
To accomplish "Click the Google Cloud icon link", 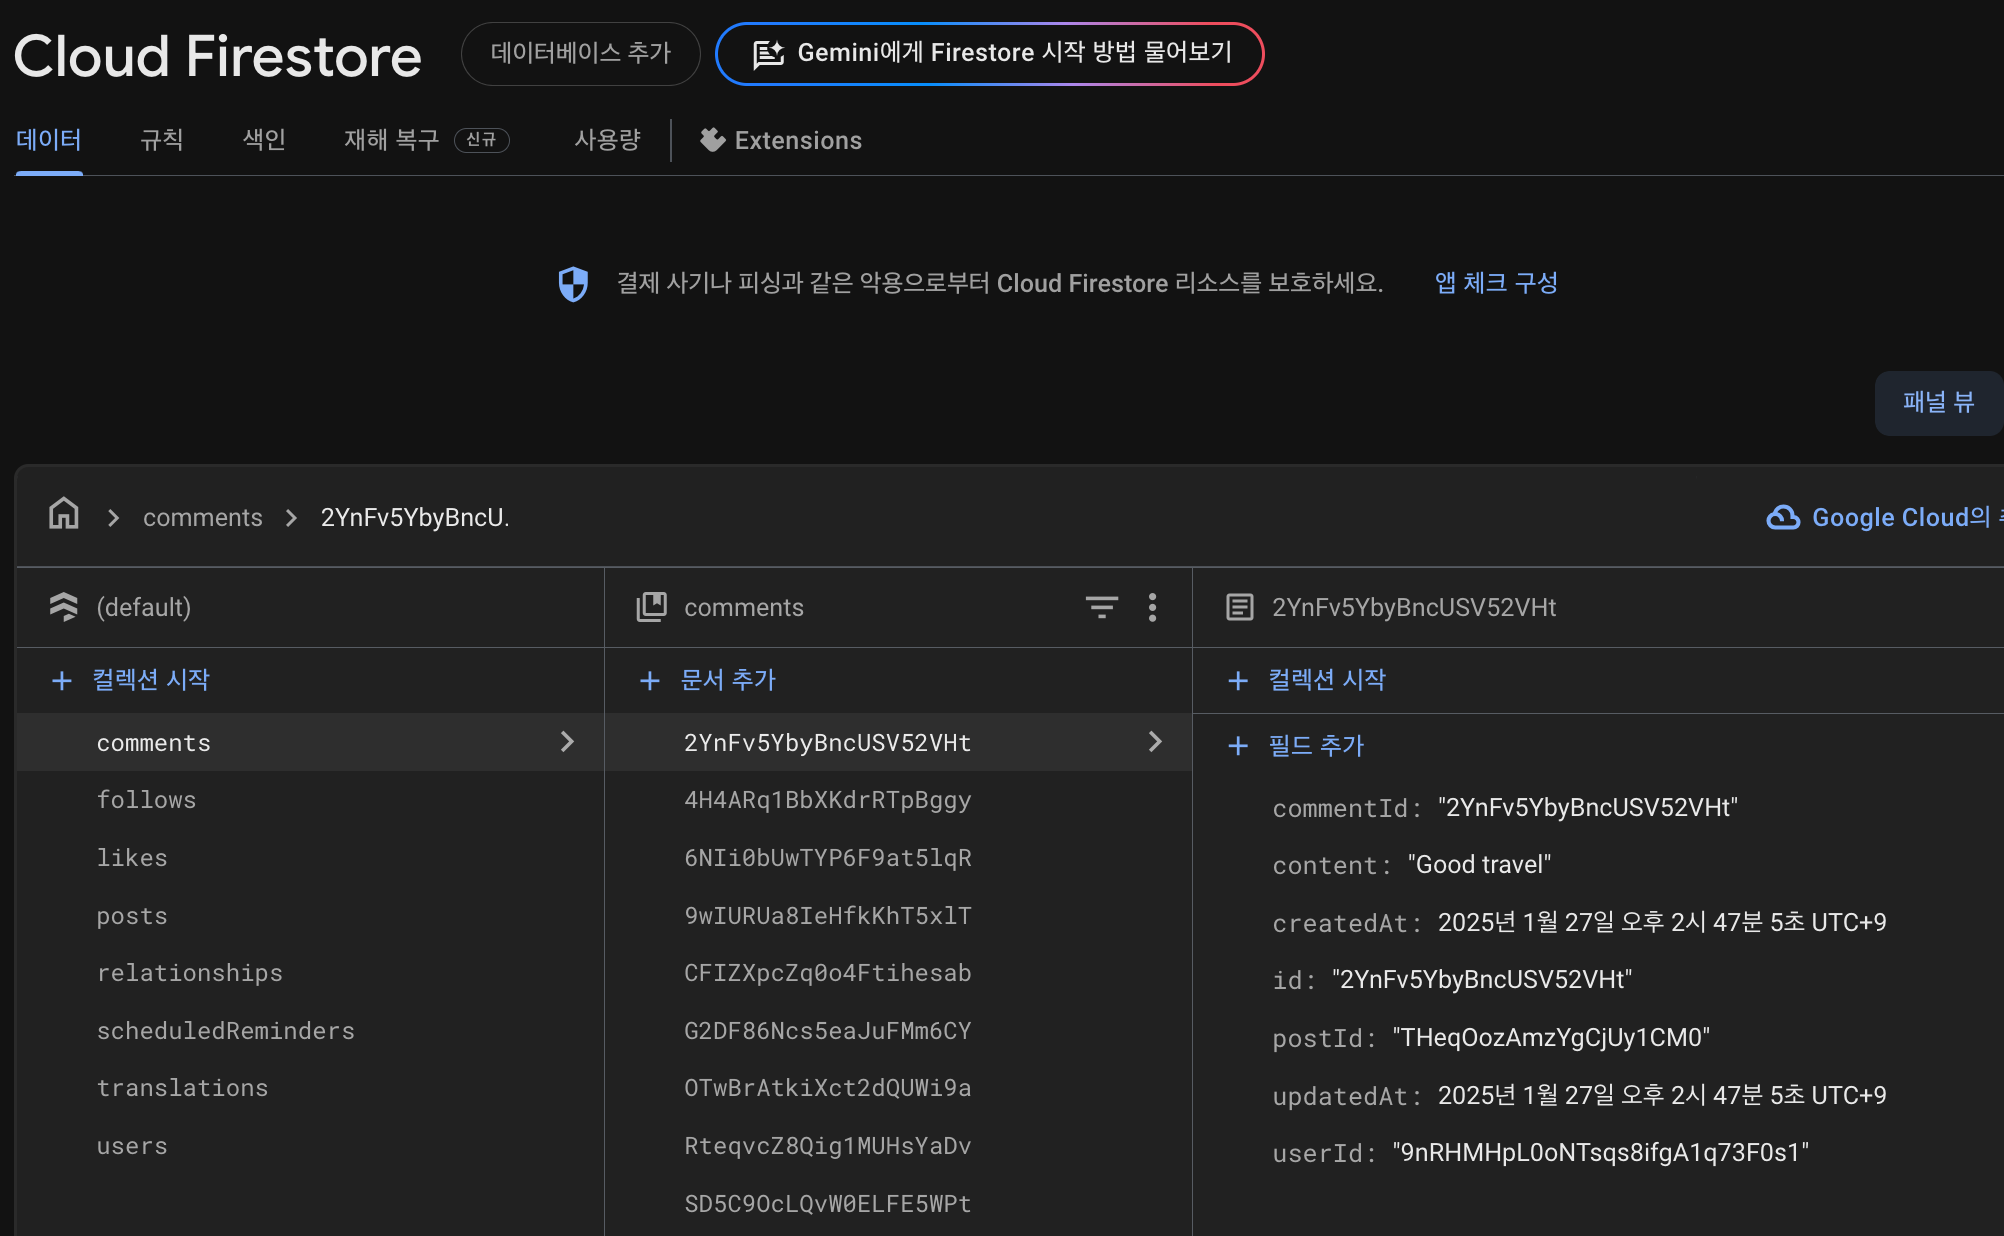I will click(x=1783, y=517).
